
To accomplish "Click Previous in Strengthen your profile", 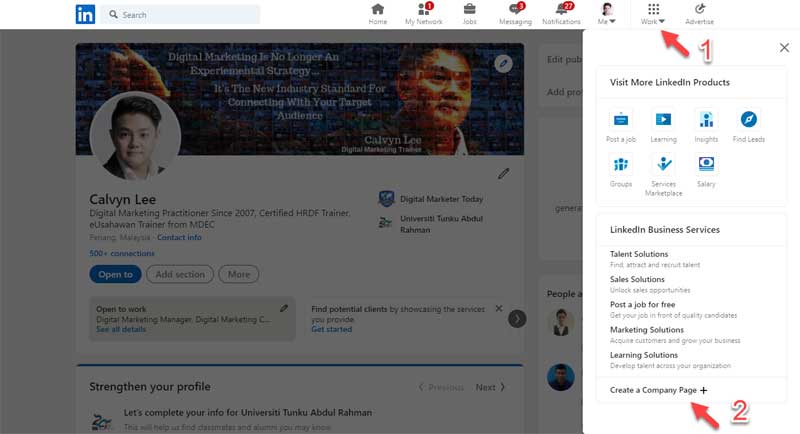I will (441, 387).
